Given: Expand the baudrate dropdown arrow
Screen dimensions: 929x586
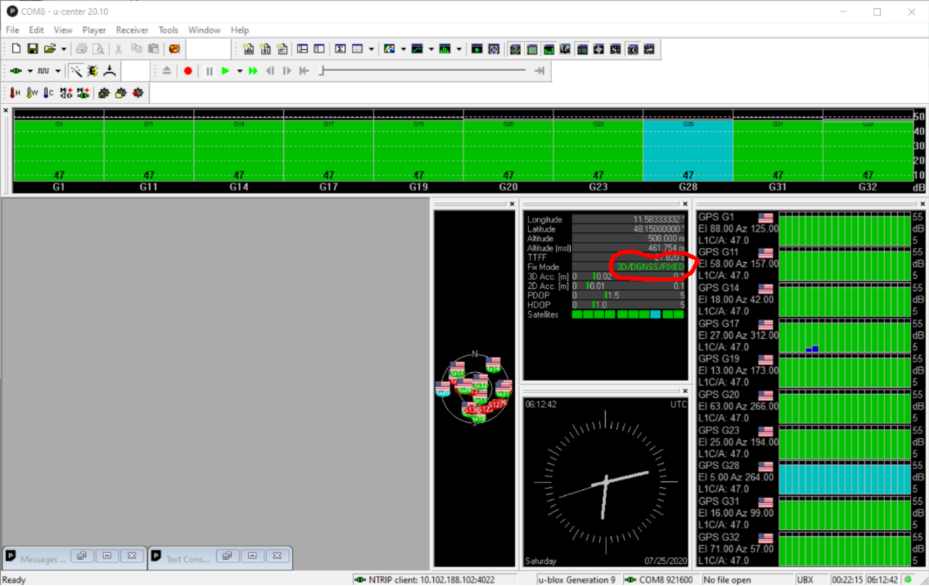Looking at the screenshot, I should click(x=57, y=71).
